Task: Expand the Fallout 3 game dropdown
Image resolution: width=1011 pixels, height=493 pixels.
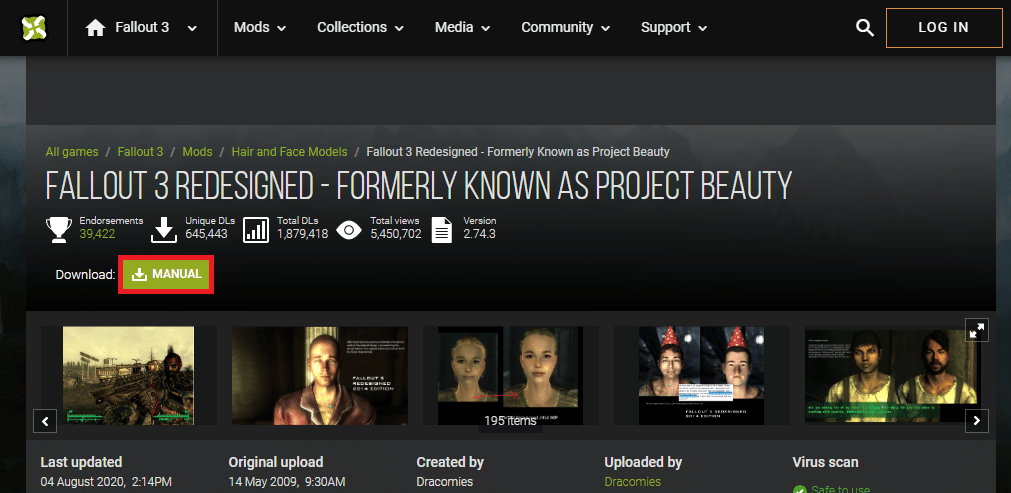Action: coord(191,28)
